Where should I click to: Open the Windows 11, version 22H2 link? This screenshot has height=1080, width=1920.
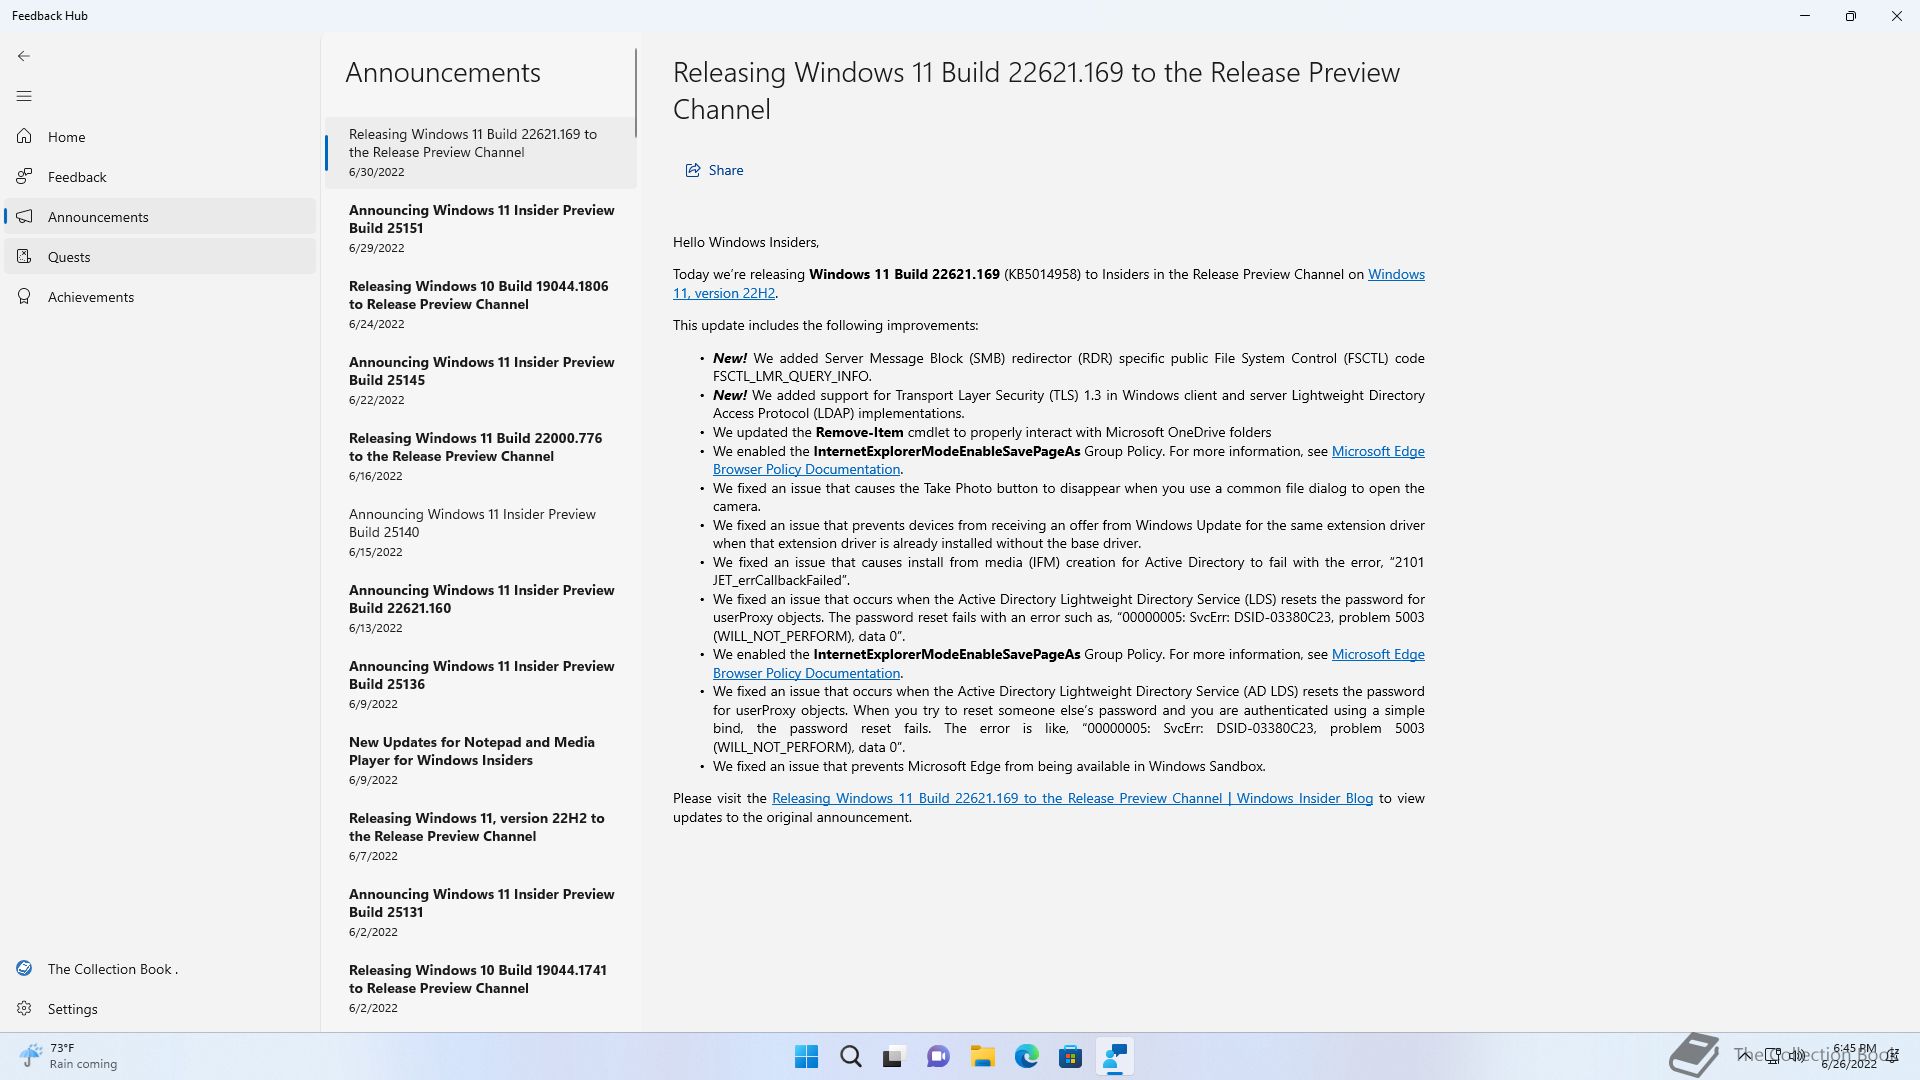(x=1396, y=274)
